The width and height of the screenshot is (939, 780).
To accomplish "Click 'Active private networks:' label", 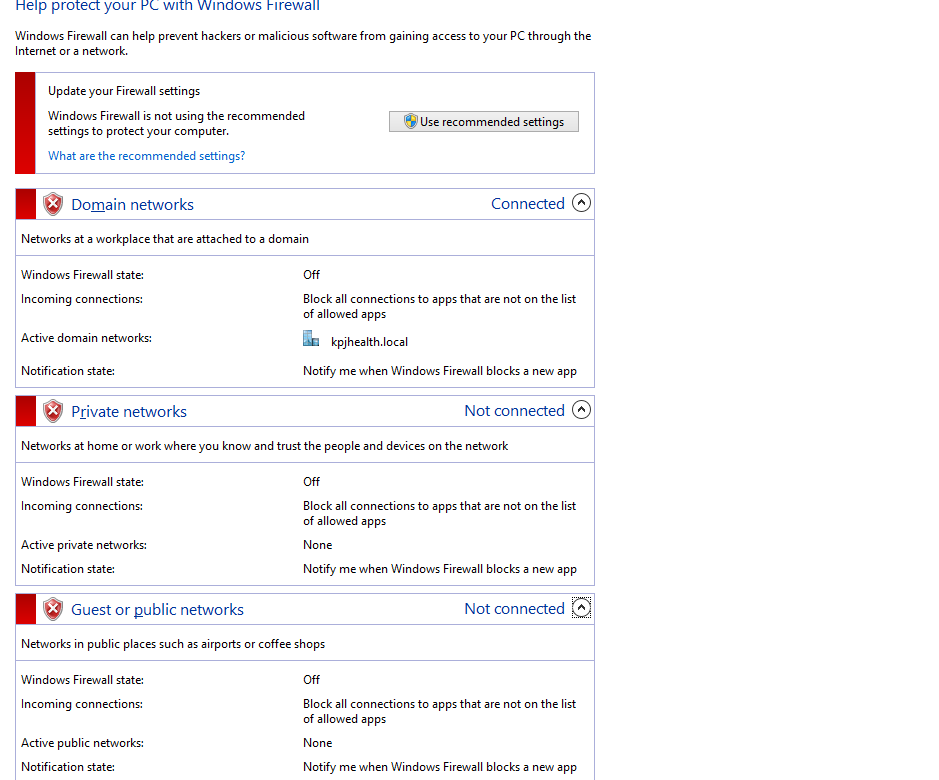I will 84,545.
